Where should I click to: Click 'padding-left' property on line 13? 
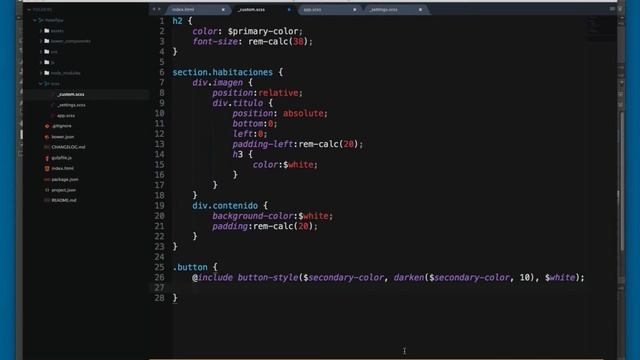(263, 144)
